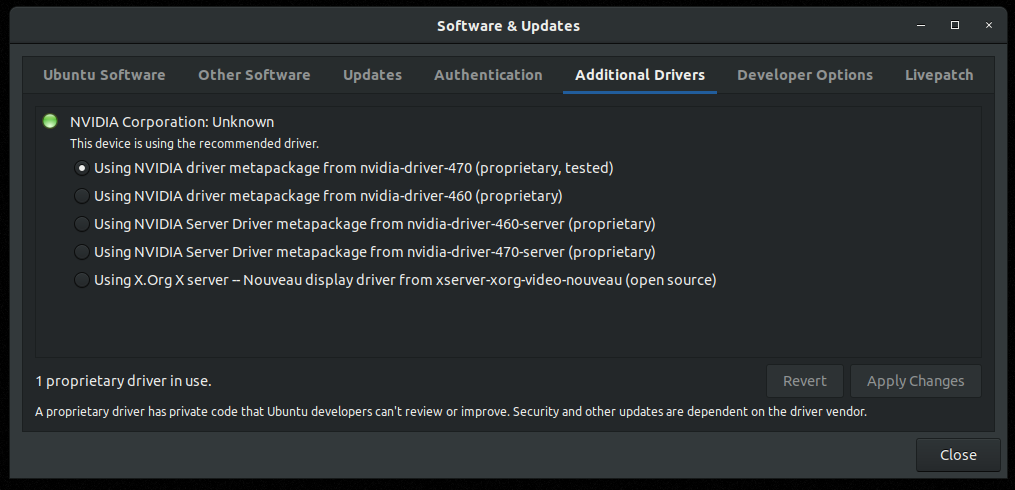Image resolution: width=1015 pixels, height=490 pixels.
Task: Click 'This device is using the recommended driver' text
Action: coord(194,144)
